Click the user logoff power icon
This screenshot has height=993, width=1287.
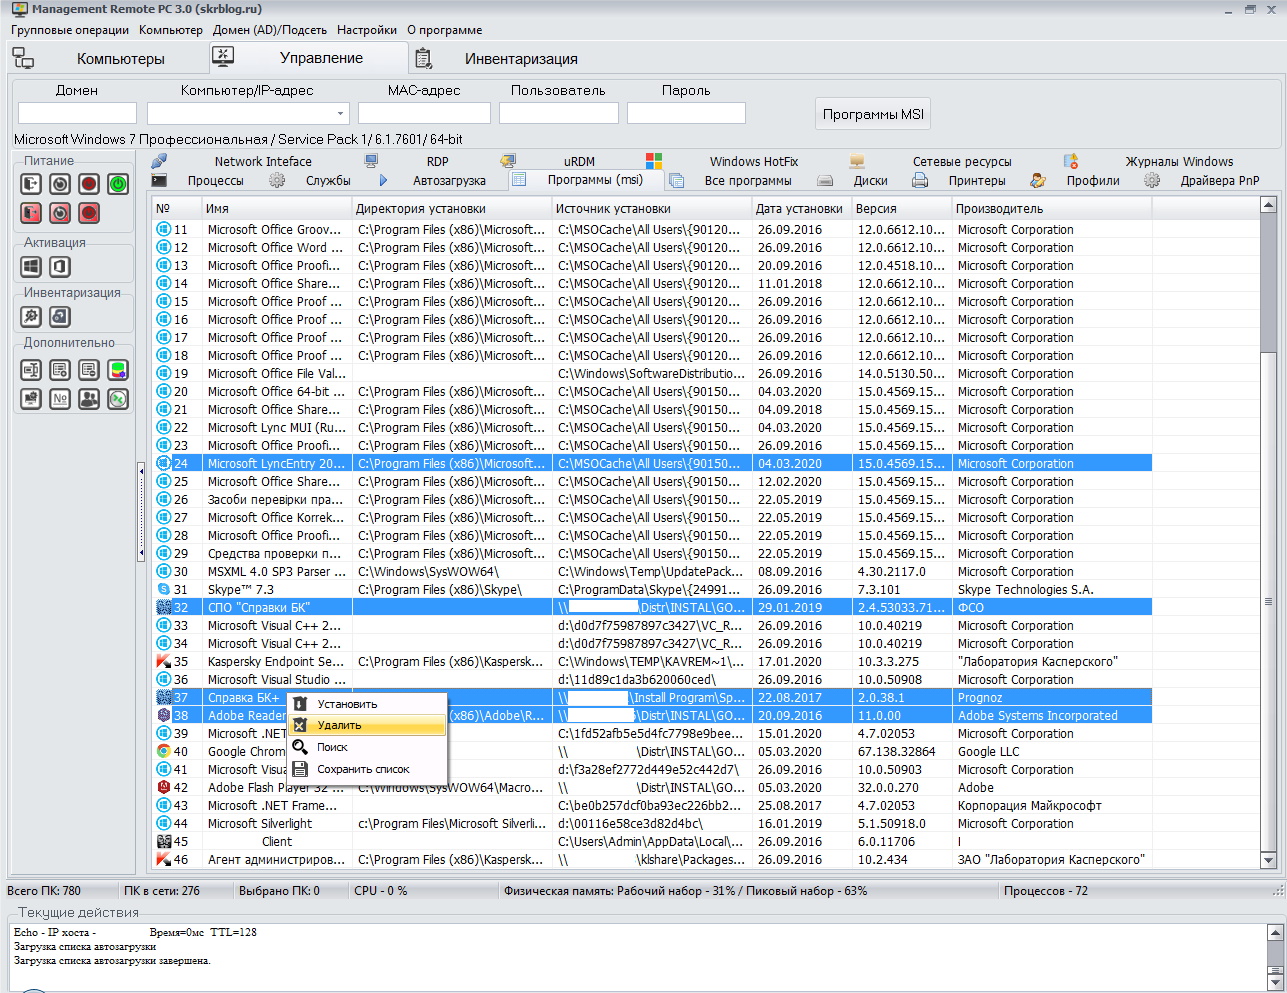pyautogui.click(x=31, y=184)
